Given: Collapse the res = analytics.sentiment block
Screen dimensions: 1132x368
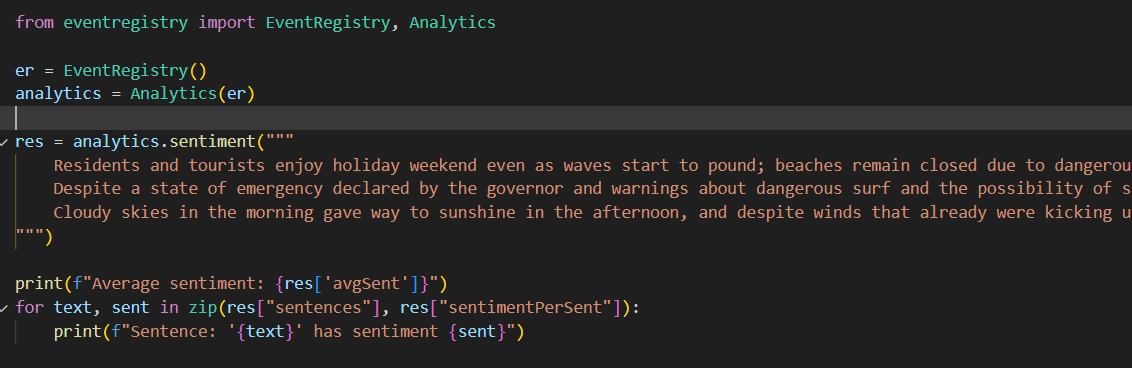Looking at the screenshot, I should 4,141.
